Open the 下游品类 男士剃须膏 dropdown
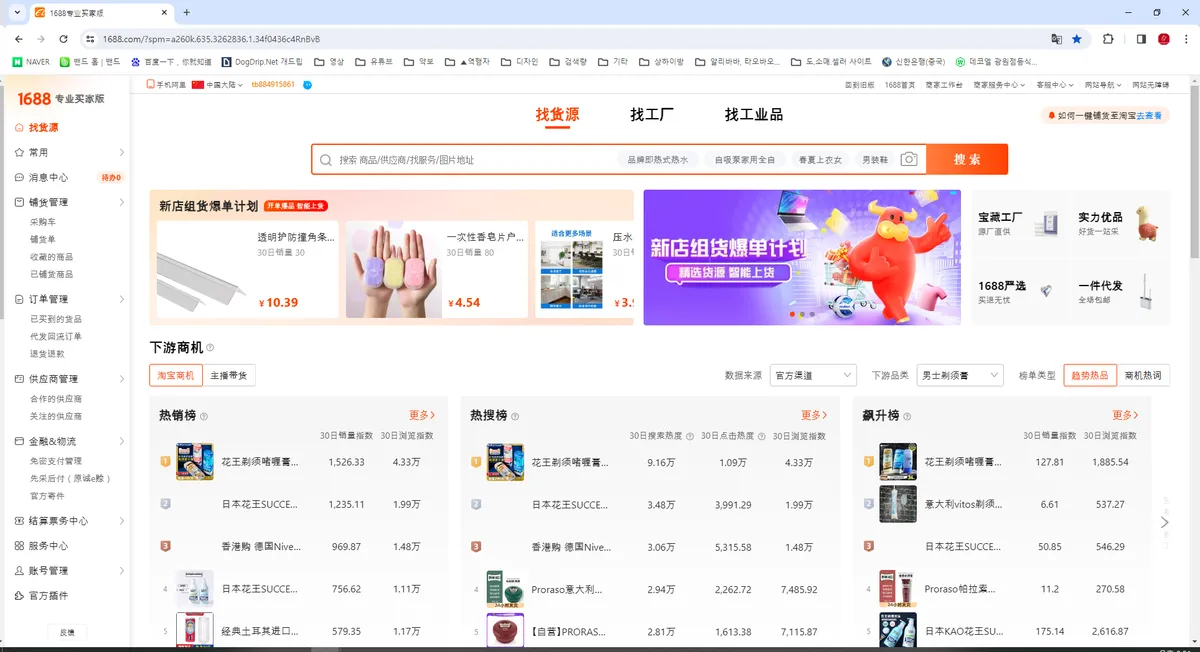This screenshot has width=1200, height=652. tap(959, 375)
